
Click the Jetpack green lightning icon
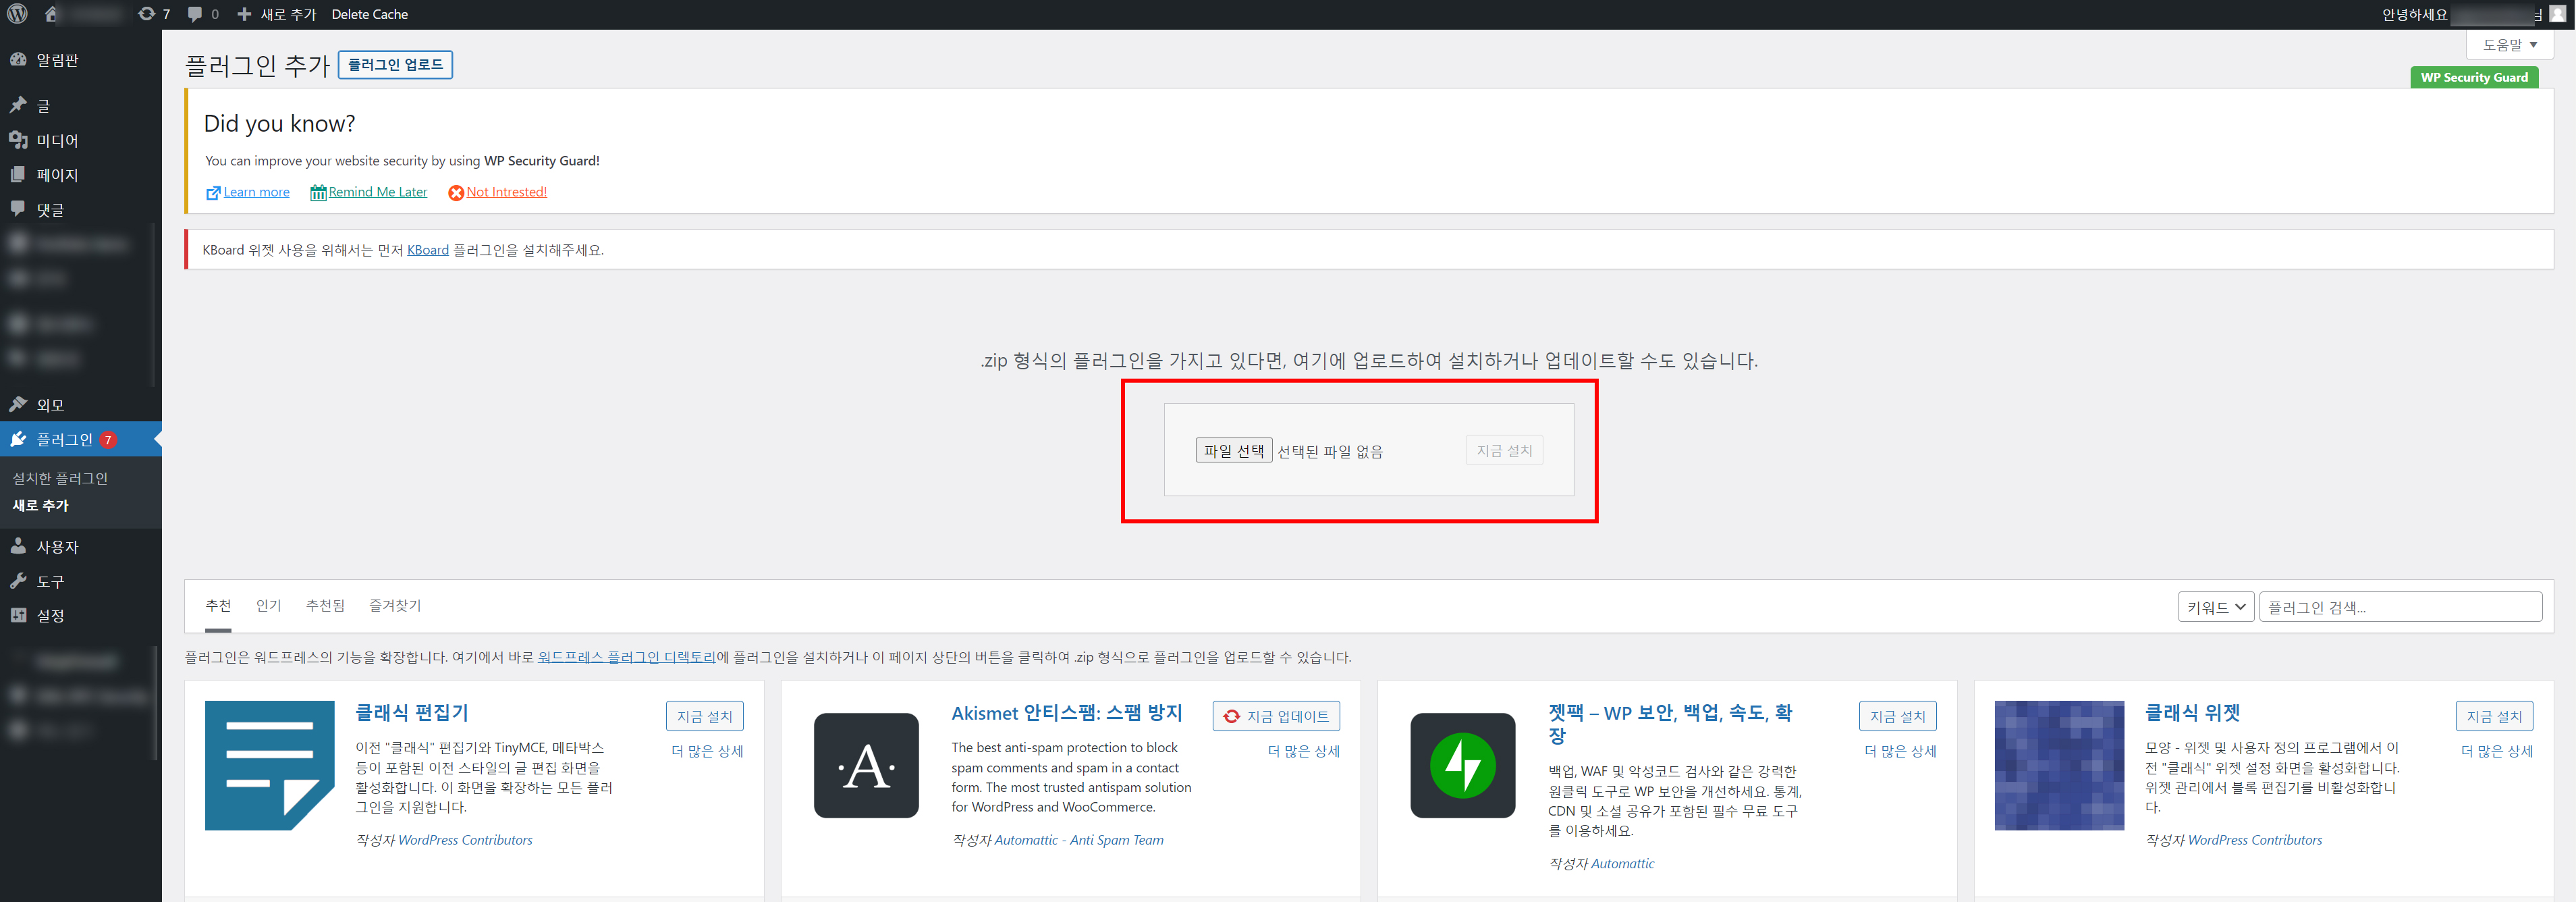coord(1463,765)
